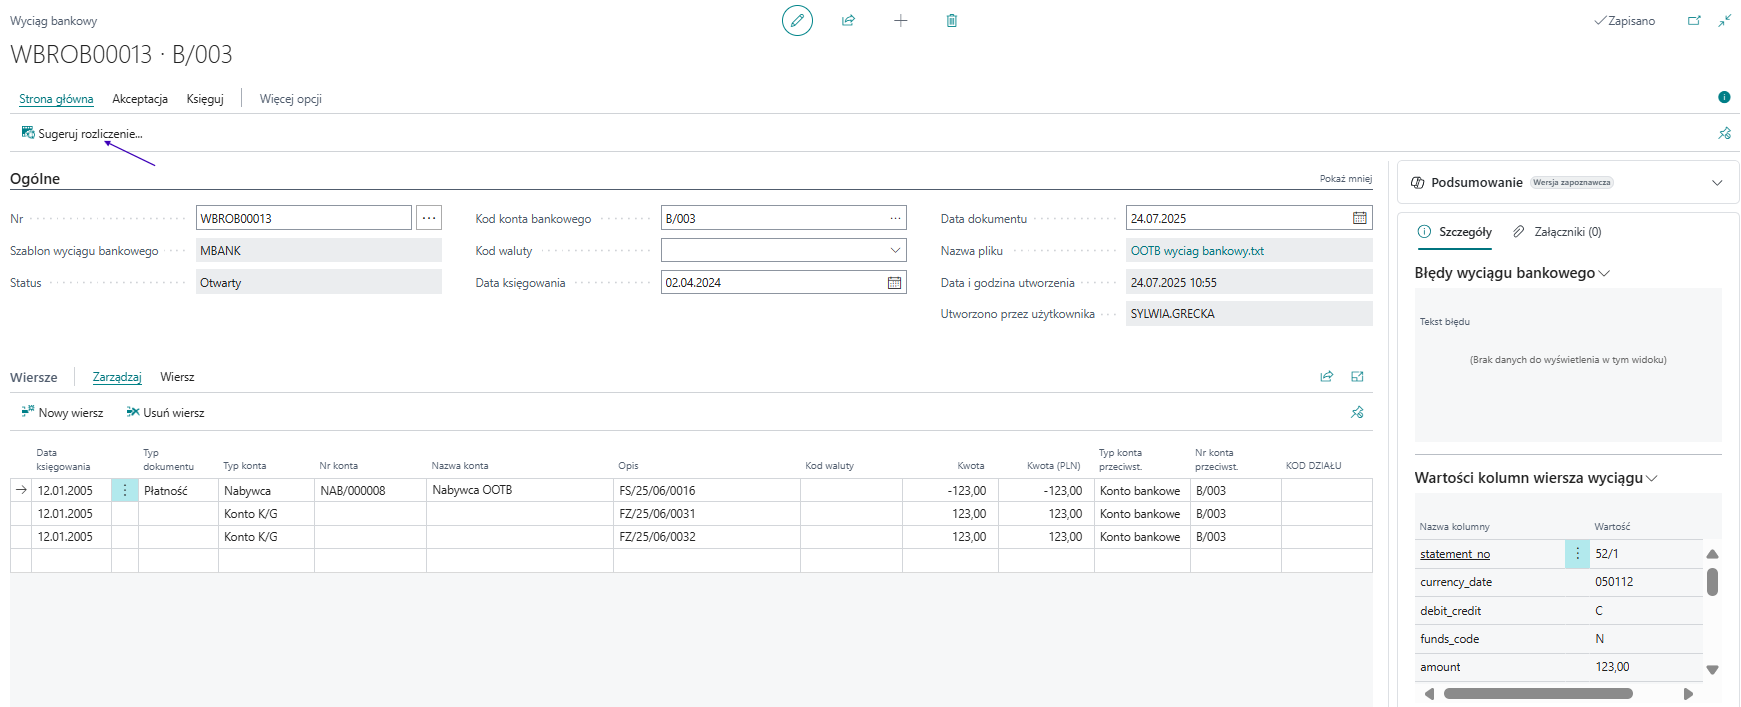Image resolution: width=1741 pixels, height=707 pixels.
Task: Select cell FZ/25/06/0032 in Opis
Action: pos(706,537)
